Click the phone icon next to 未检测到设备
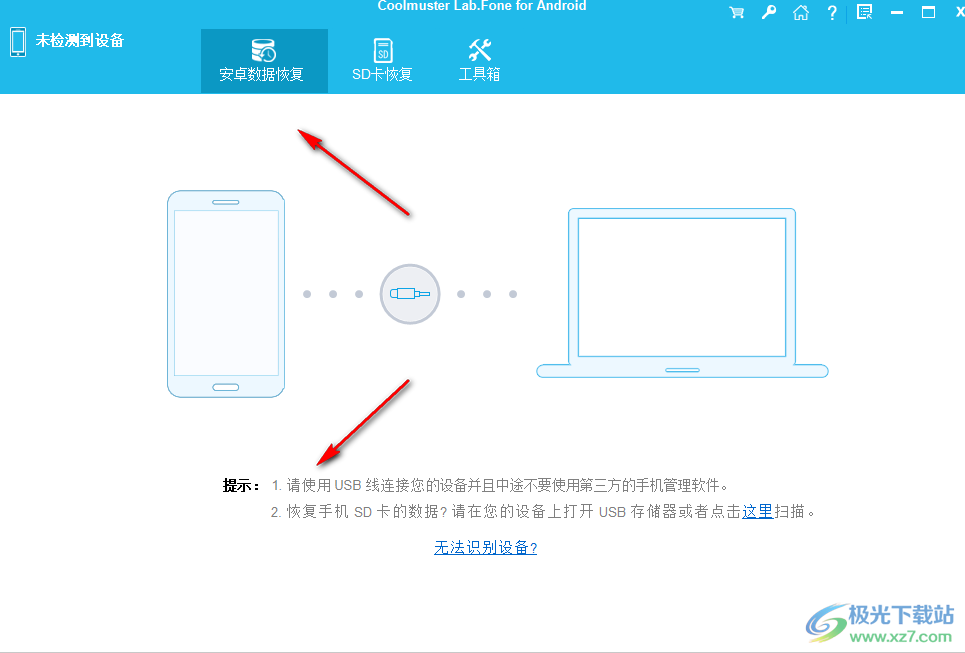This screenshot has height=653, width=965. [x=17, y=41]
